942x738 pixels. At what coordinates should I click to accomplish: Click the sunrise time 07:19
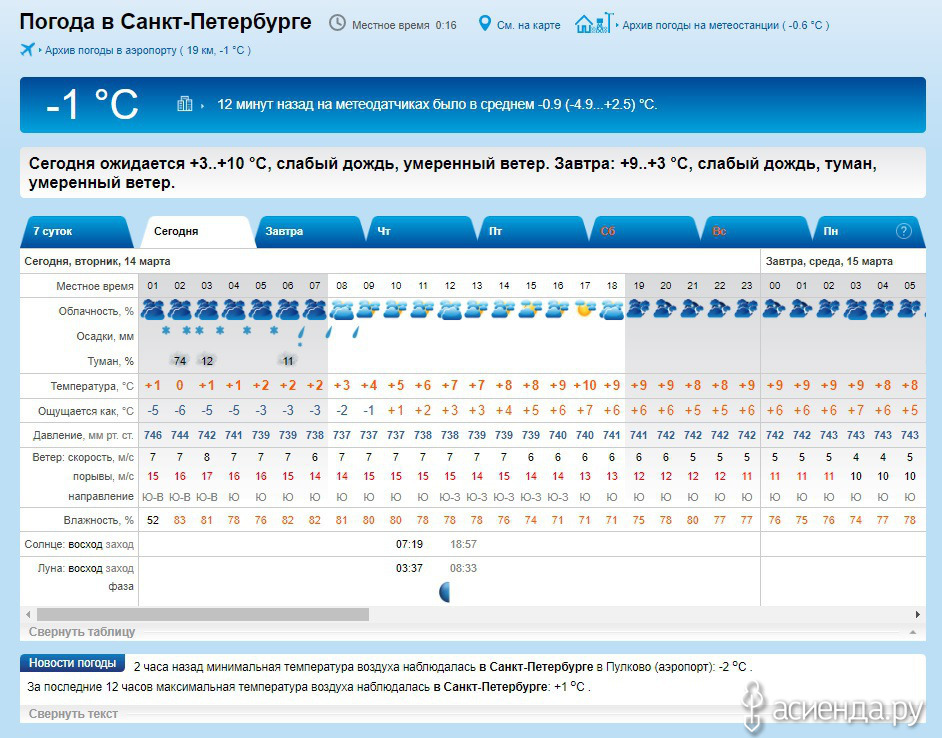pyautogui.click(x=409, y=544)
